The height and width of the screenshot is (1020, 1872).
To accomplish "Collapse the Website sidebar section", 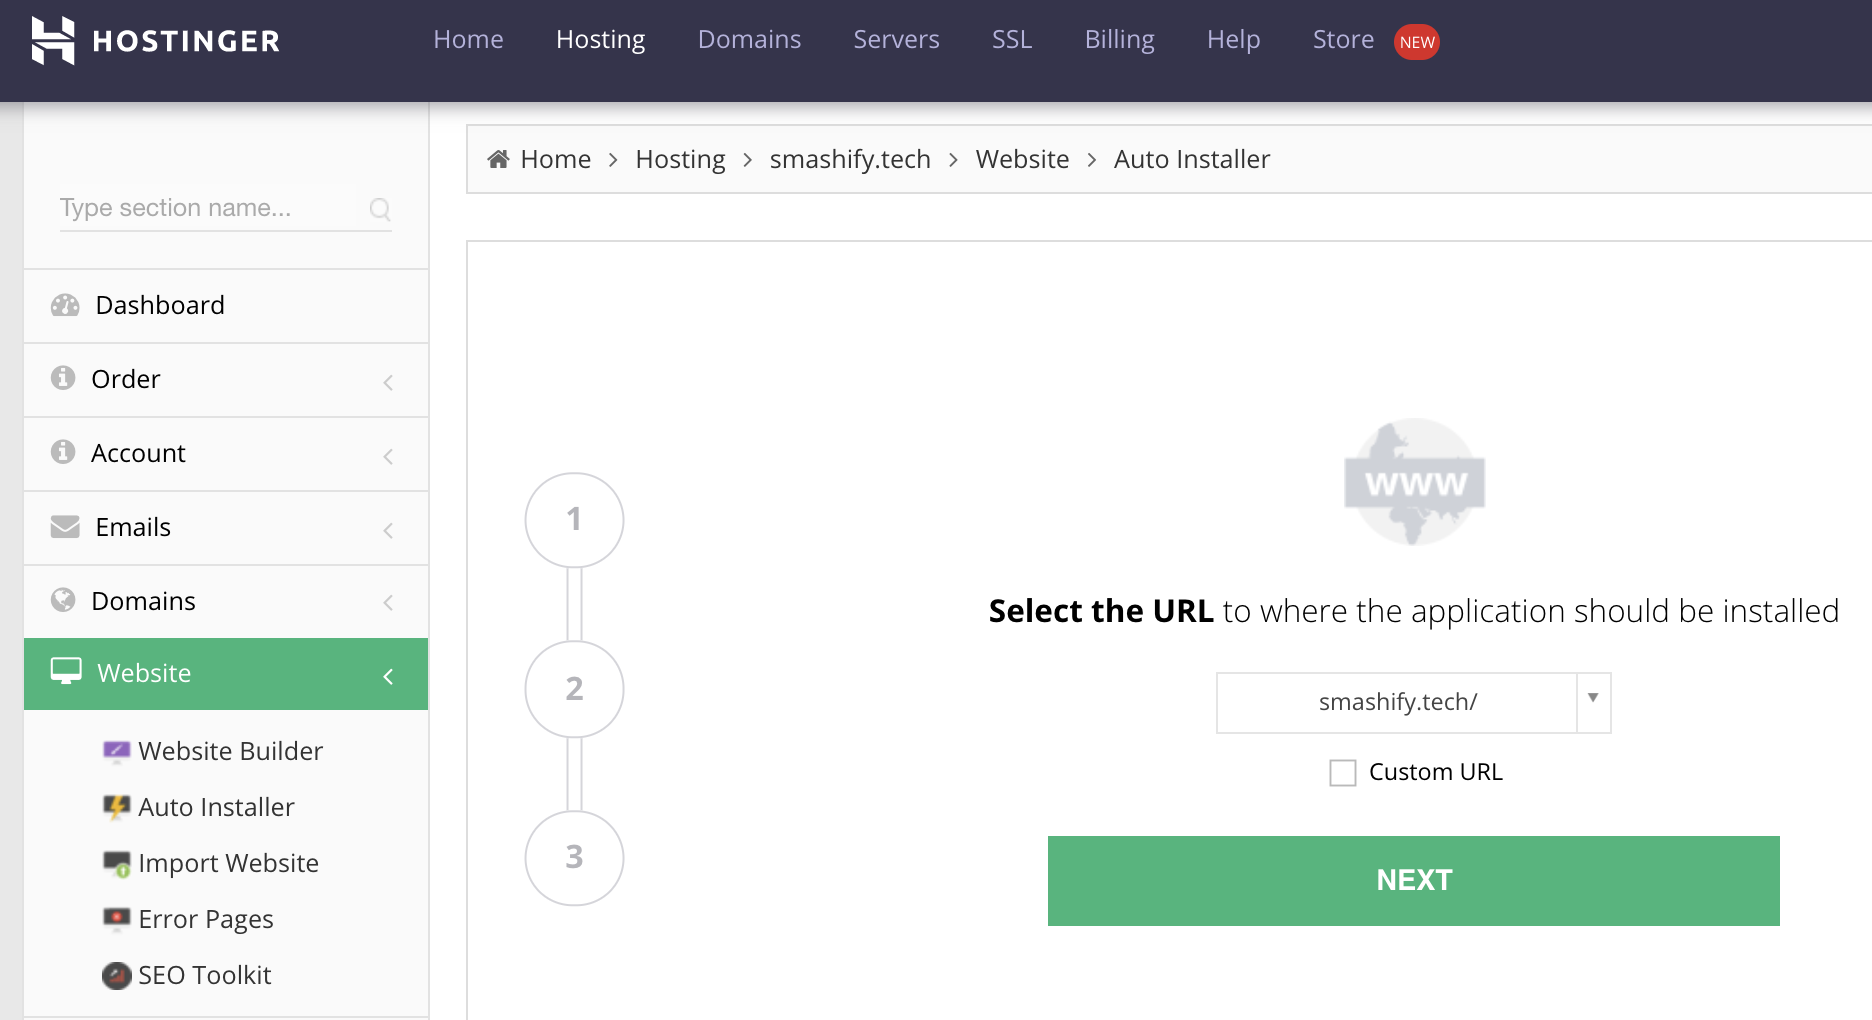I will click(226, 674).
